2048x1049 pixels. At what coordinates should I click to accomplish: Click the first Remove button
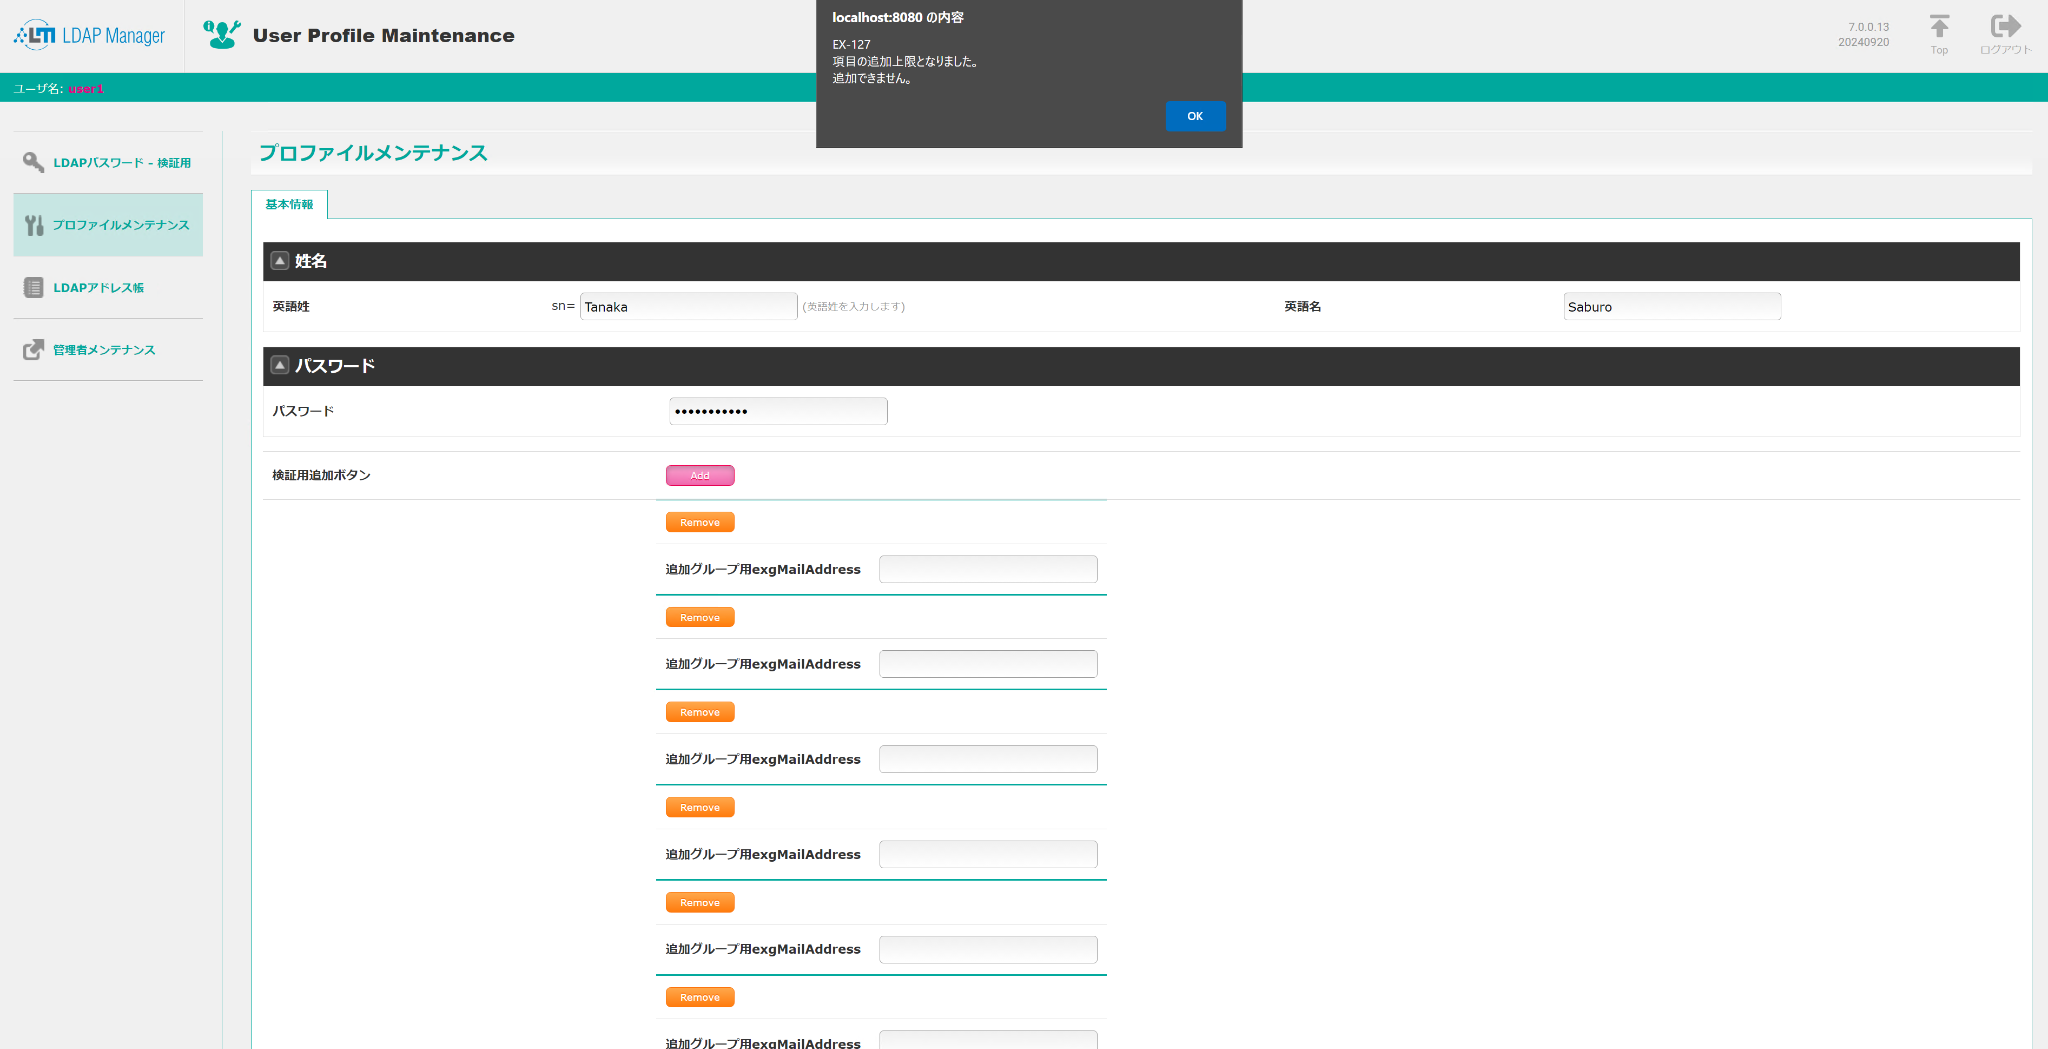point(700,522)
